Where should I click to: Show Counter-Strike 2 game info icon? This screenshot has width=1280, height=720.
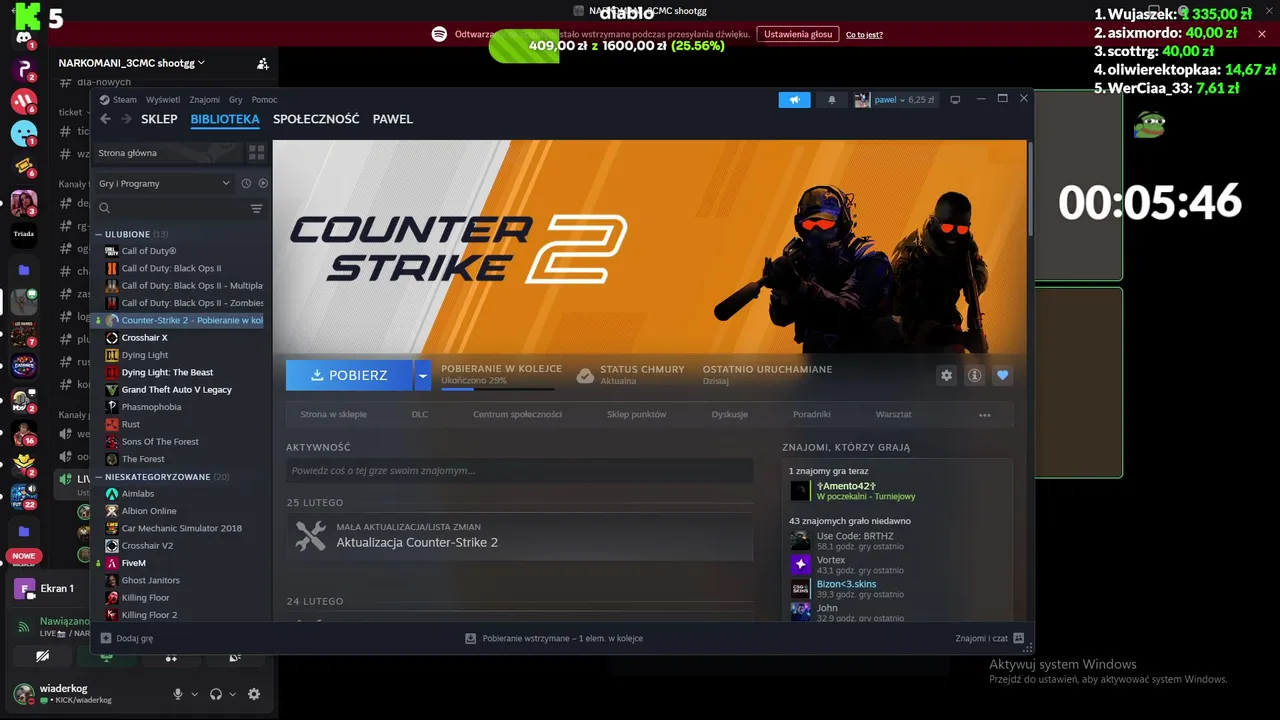pos(975,375)
